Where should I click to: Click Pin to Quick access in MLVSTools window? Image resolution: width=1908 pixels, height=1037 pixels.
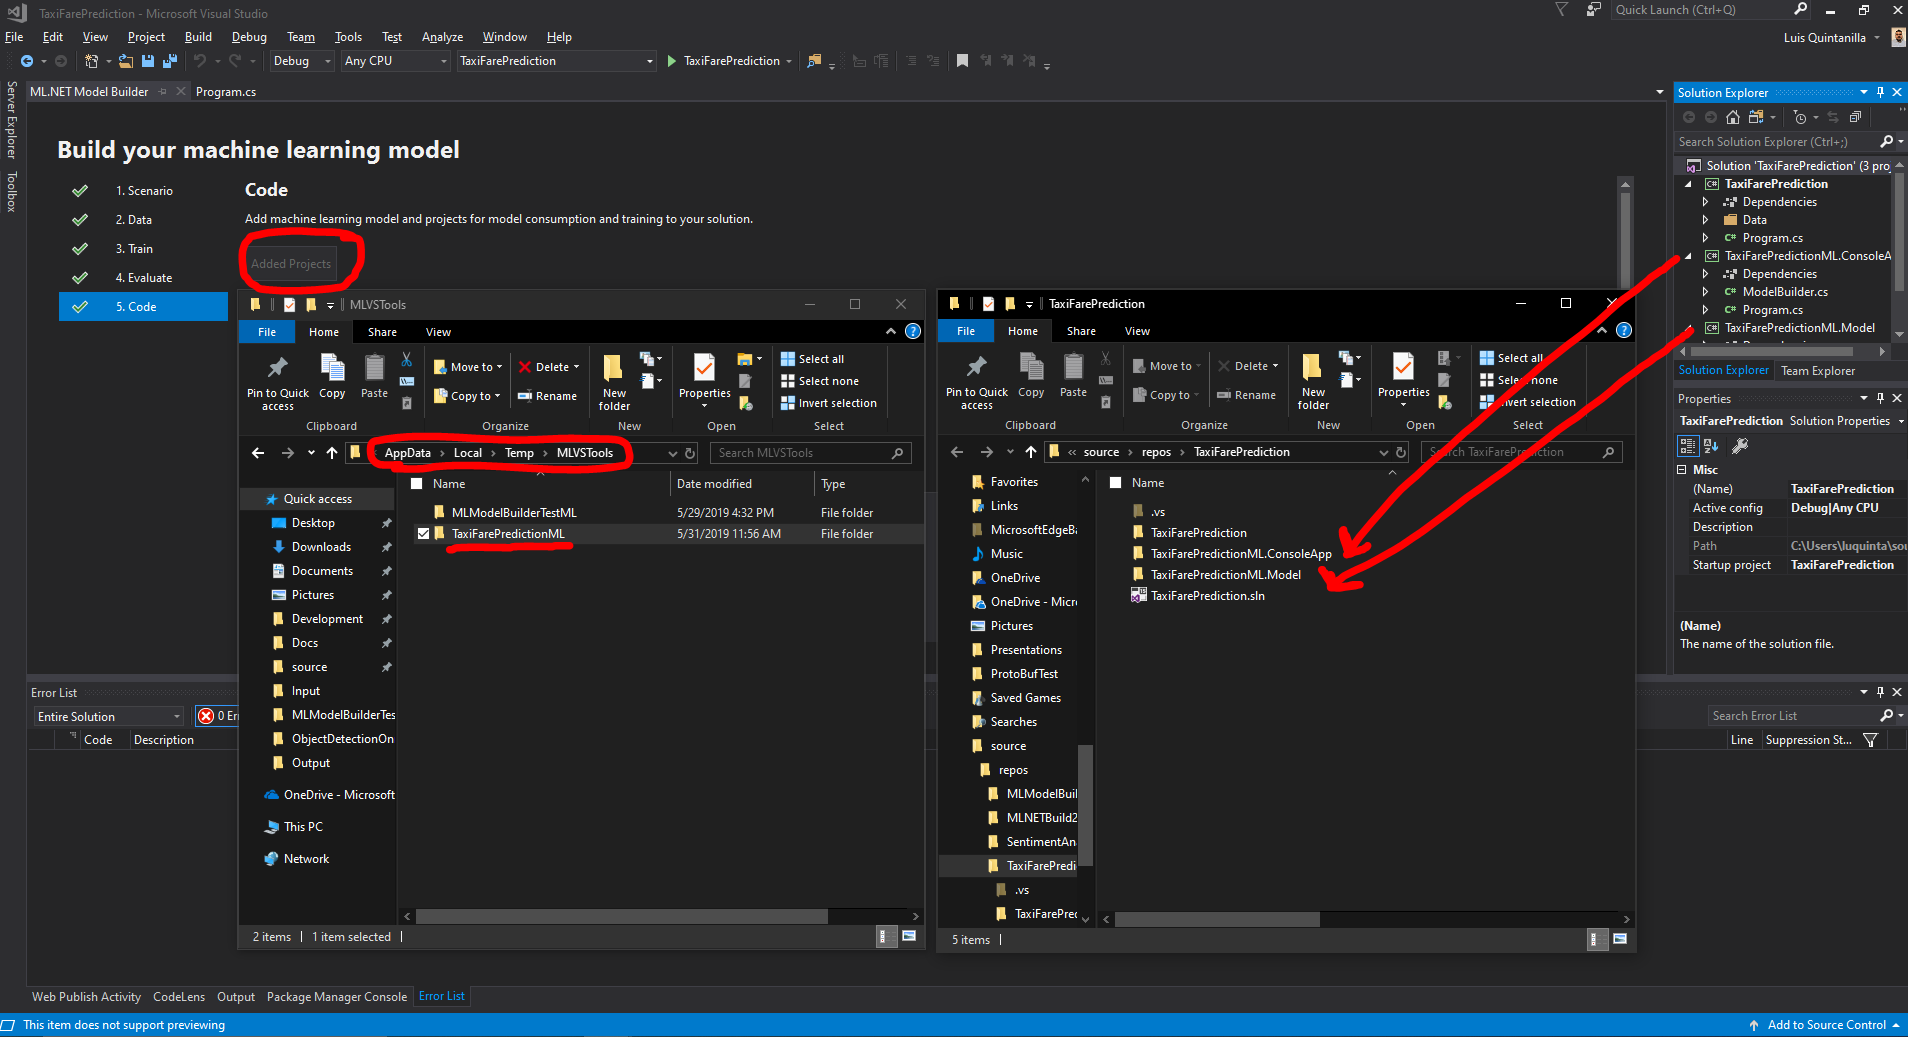278,382
